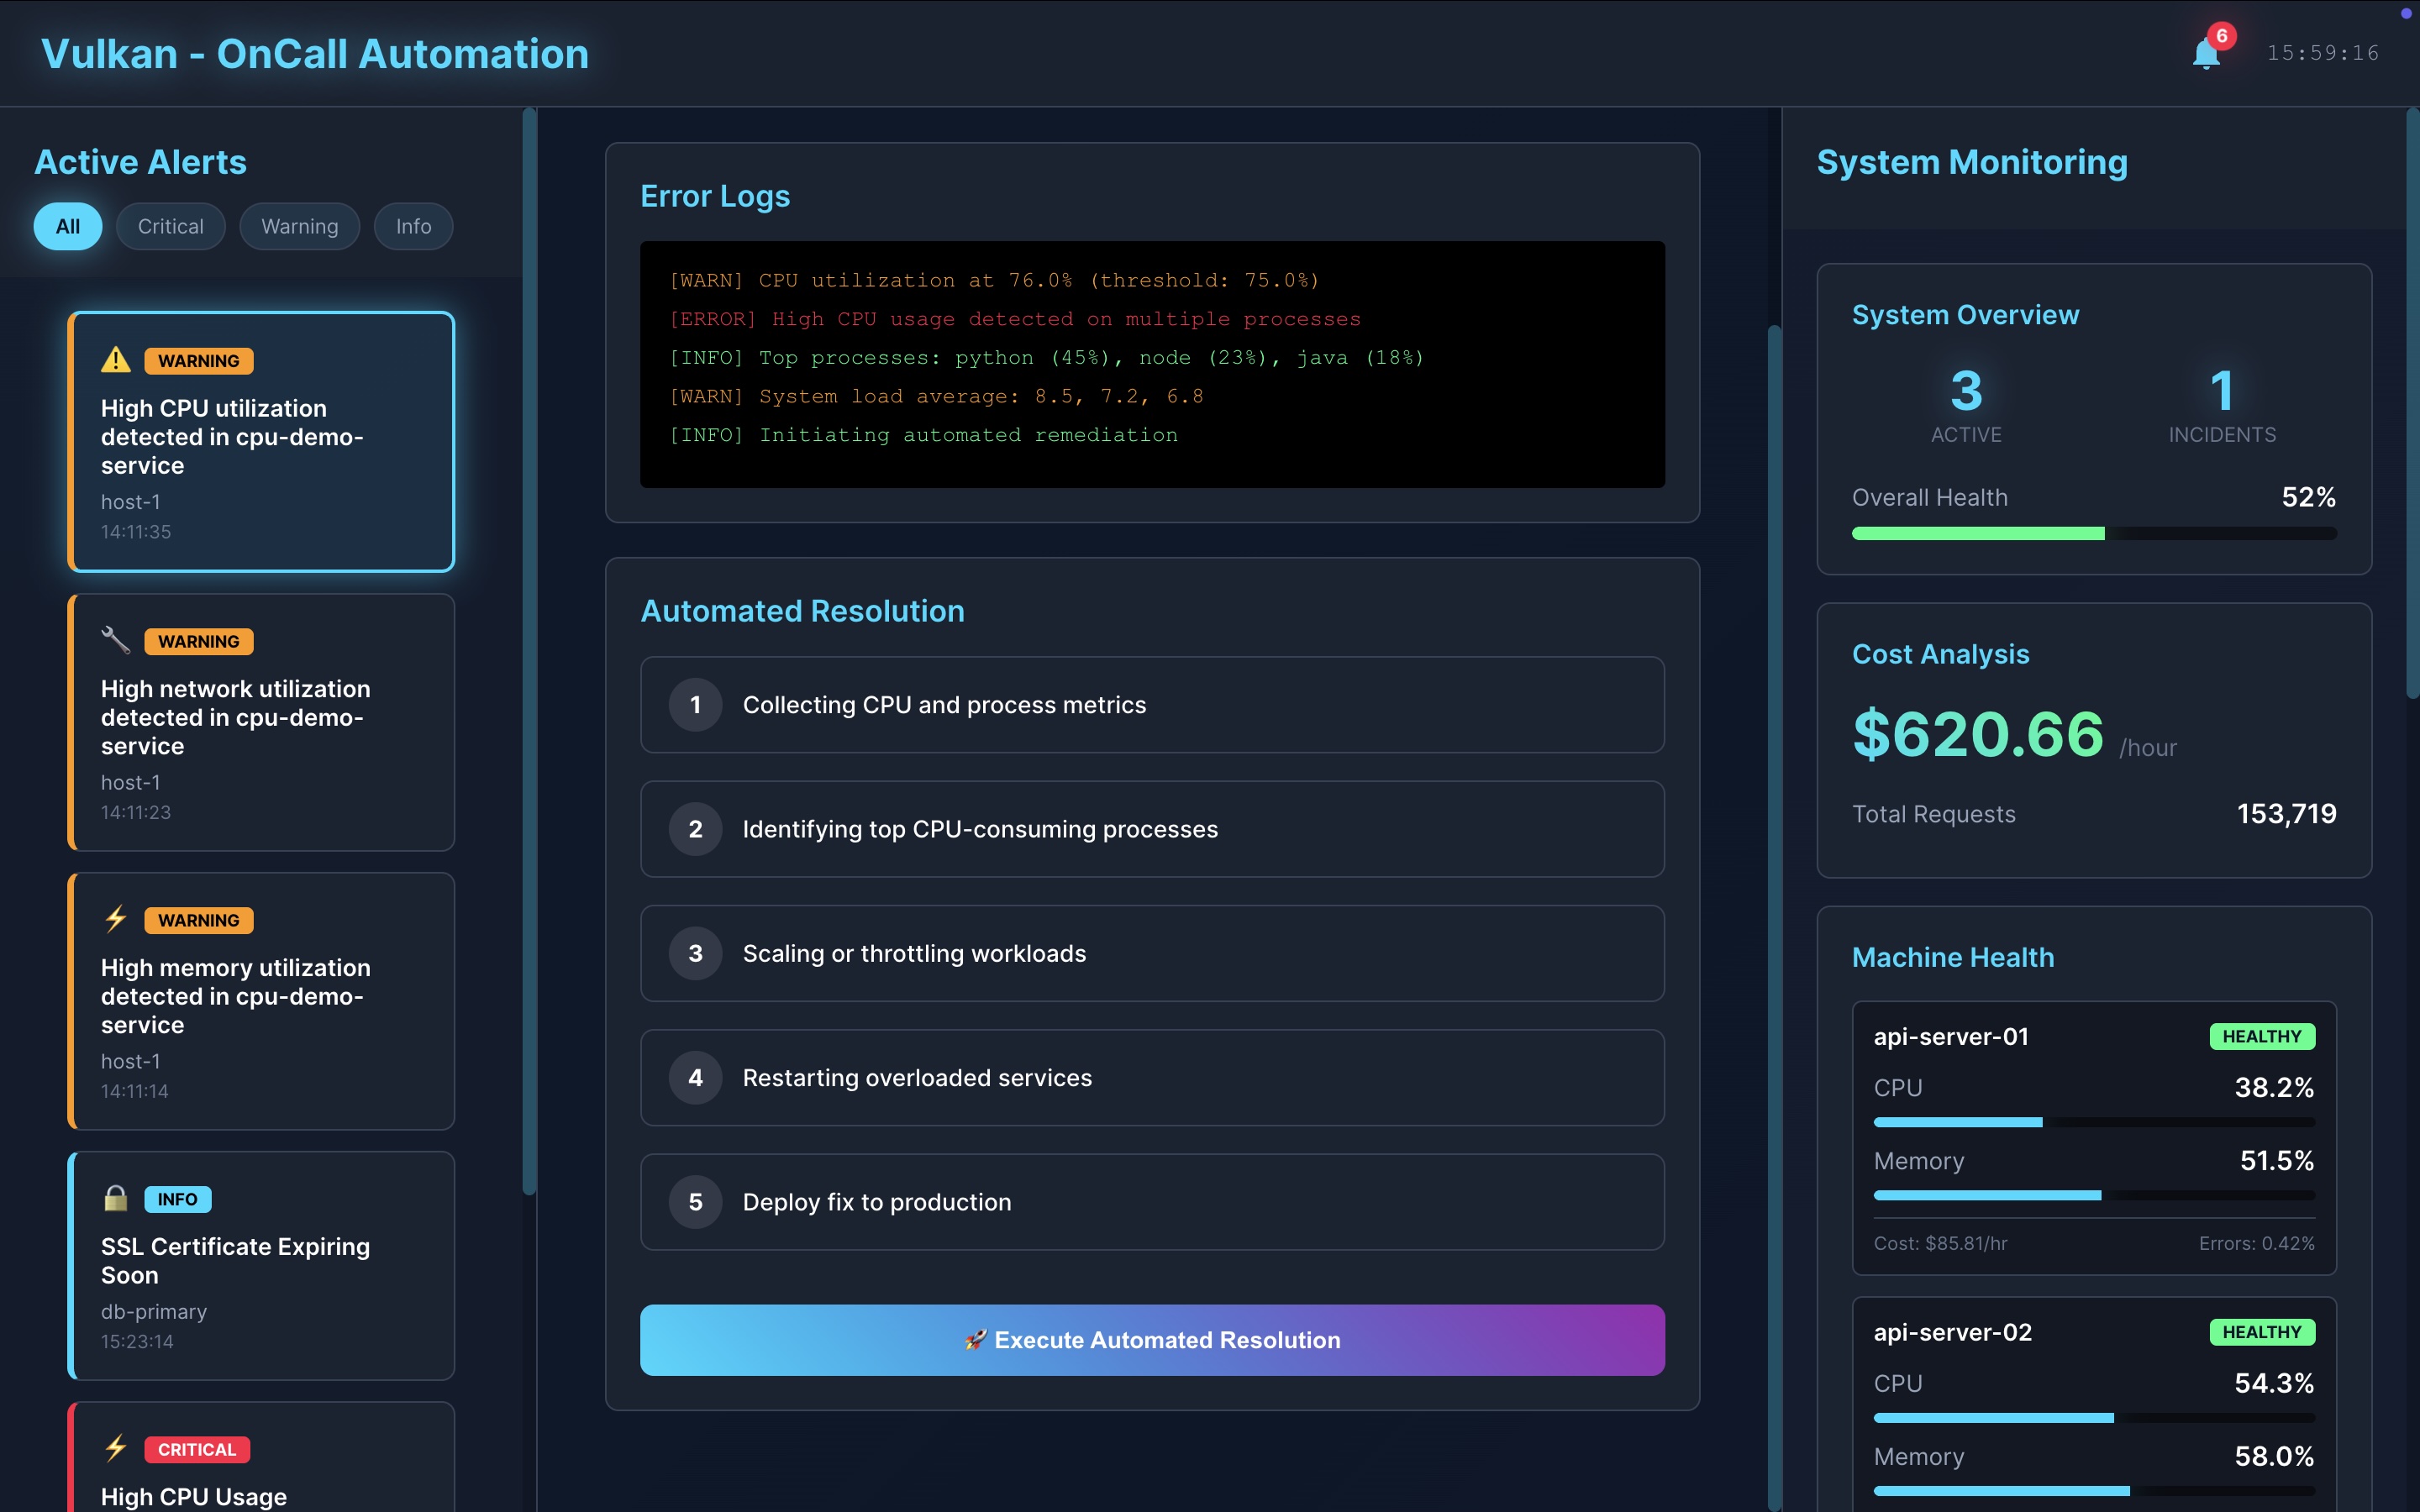Filter alerts by Critical
This screenshot has height=1512, width=2420.
pos(170,226)
